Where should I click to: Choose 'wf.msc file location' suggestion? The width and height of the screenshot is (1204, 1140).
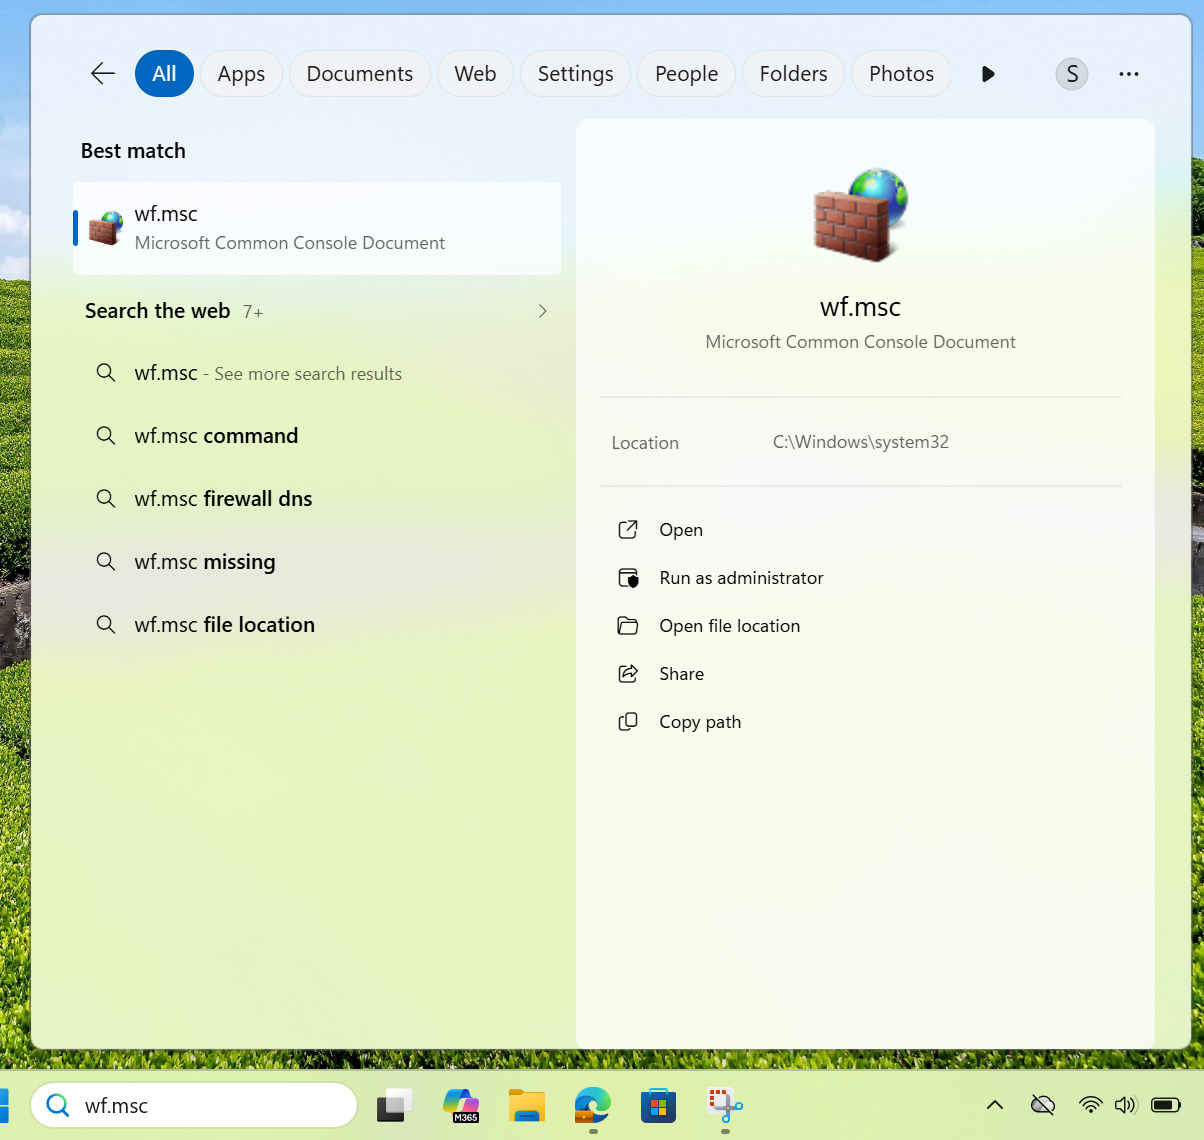(317, 625)
